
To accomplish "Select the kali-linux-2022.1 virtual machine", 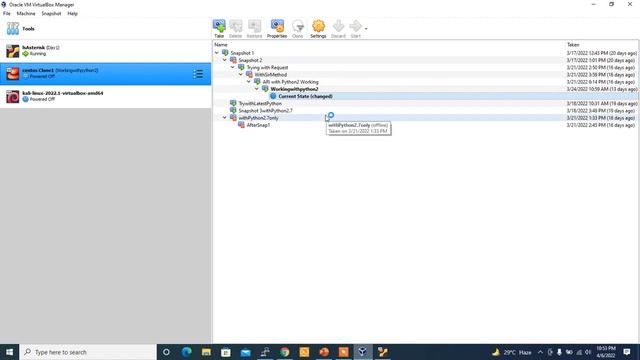I will [x=105, y=96].
